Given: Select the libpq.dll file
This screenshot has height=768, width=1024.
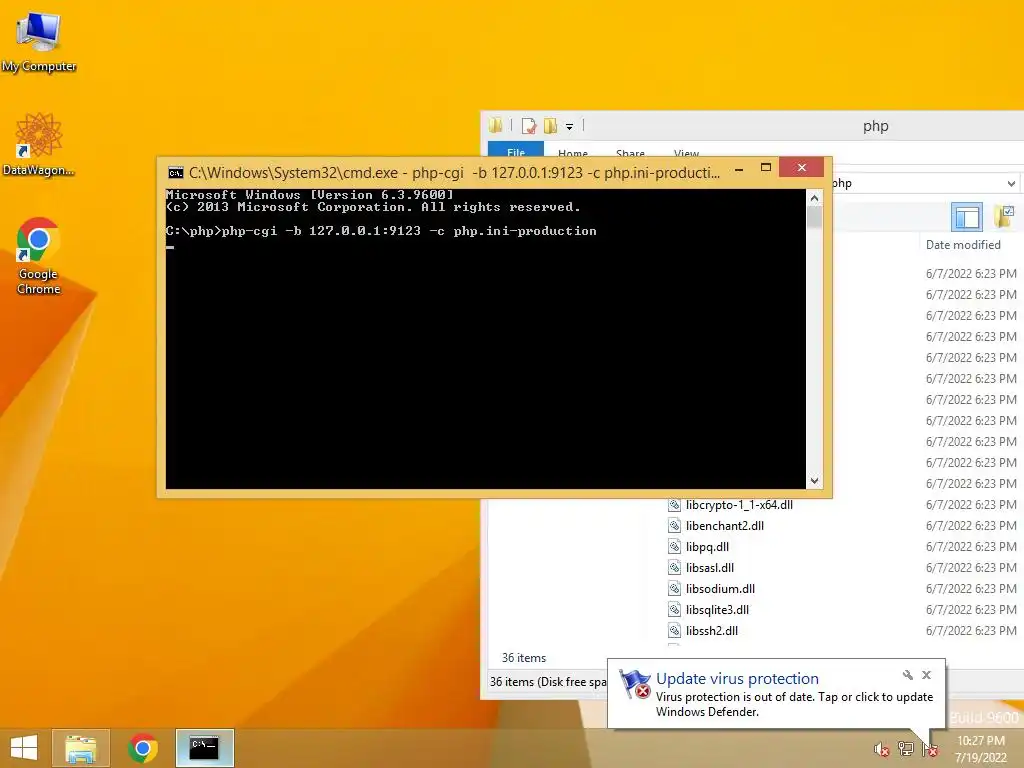Looking at the screenshot, I should (707, 547).
